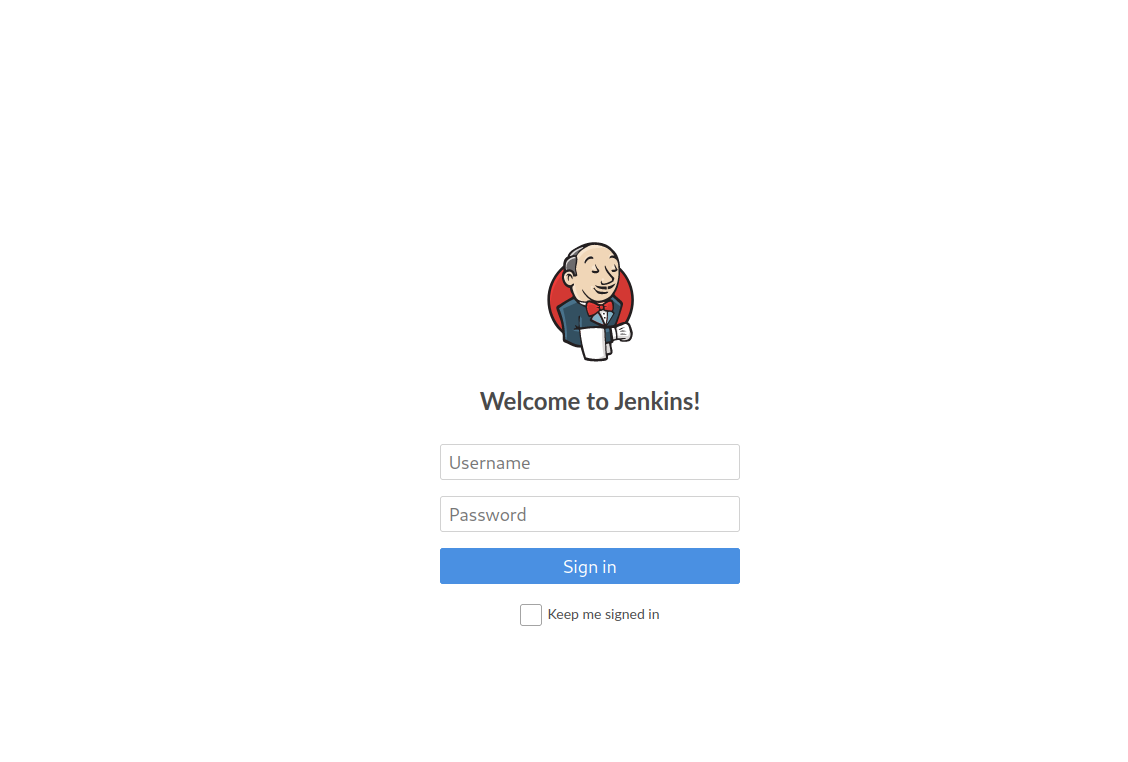This screenshot has height=762, width=1128.
Task: Click the 'Sign in' text on the button
Action: pyautogui.click(x=590, y=567)
